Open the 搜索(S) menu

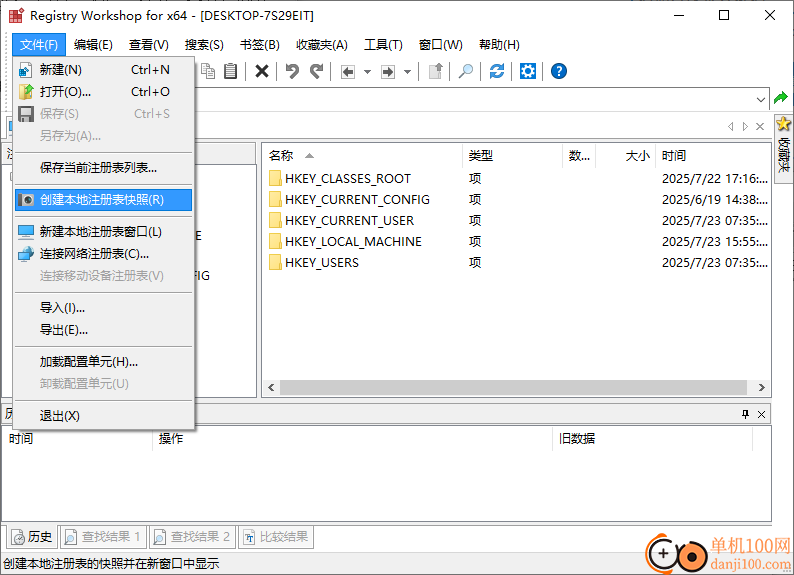point(204,45)
